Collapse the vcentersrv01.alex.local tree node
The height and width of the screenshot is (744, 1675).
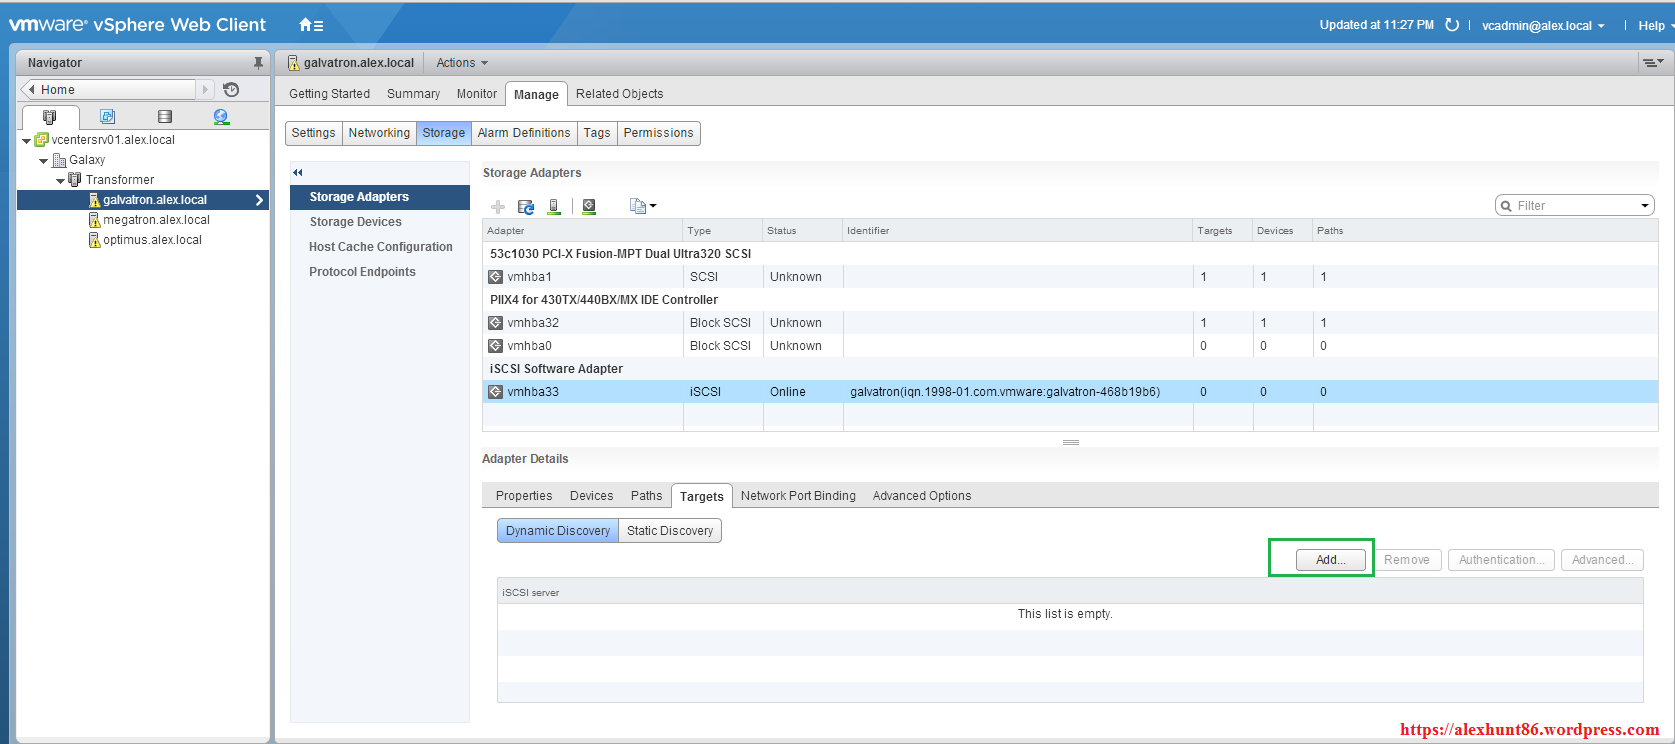tap(27, 141)
